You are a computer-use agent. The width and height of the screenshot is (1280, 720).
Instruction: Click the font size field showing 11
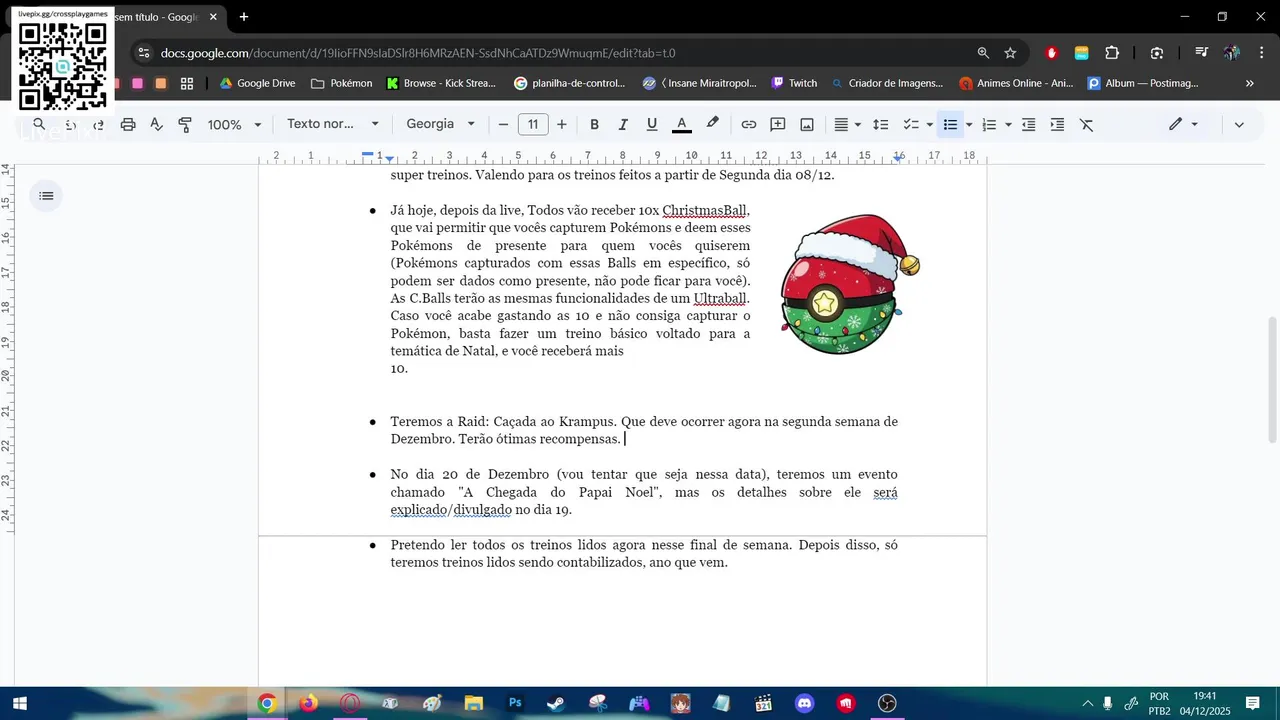(x=533, y=125)
